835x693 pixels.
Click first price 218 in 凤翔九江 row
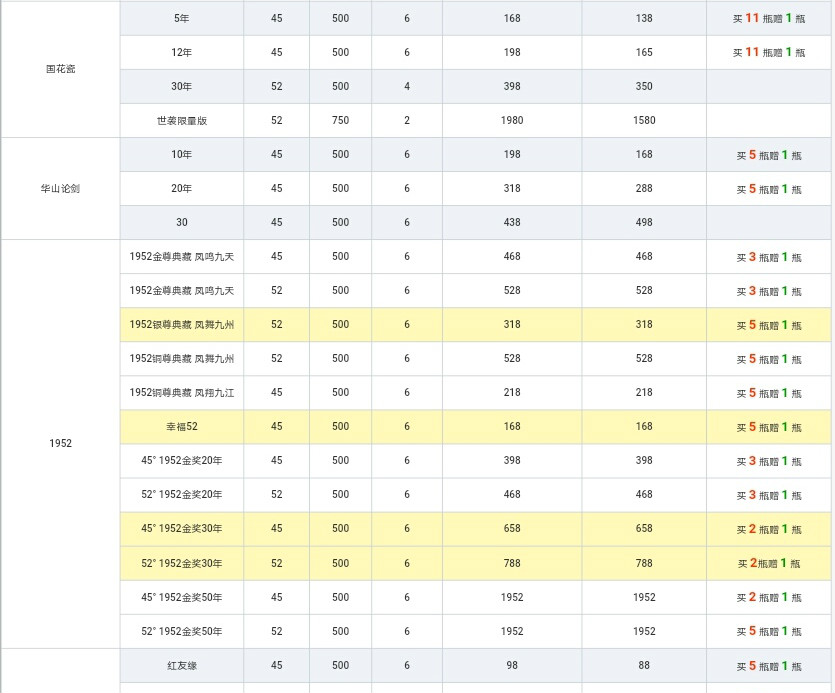click(512, 393)
